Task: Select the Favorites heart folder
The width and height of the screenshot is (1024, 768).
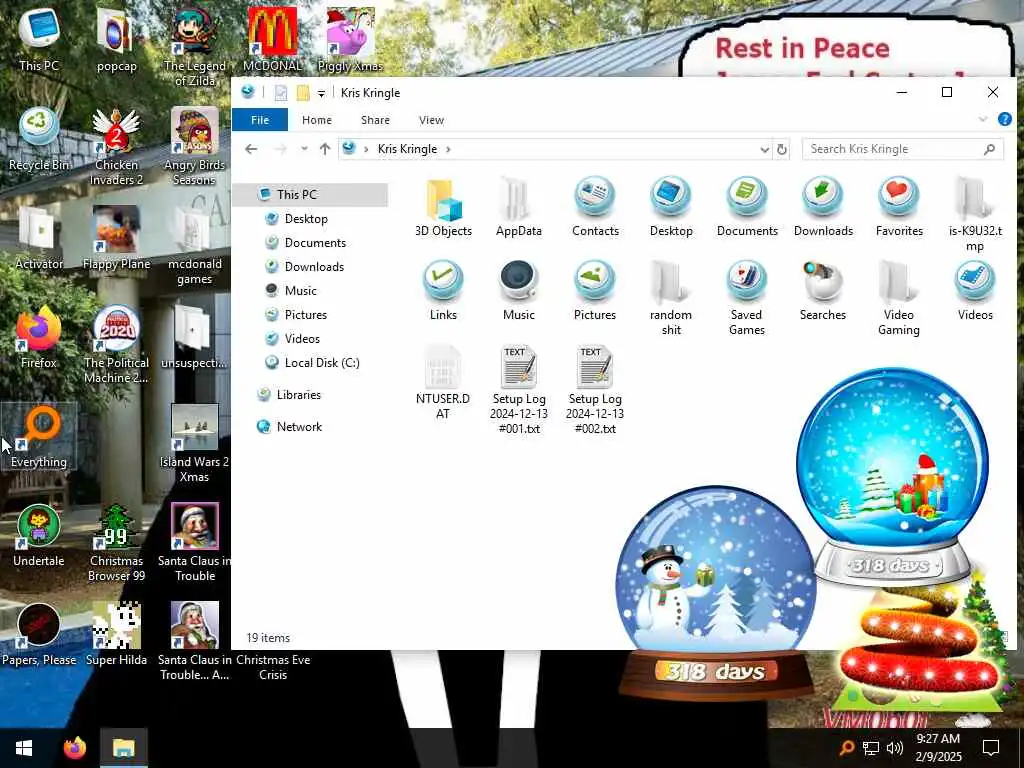Action: 899,208
